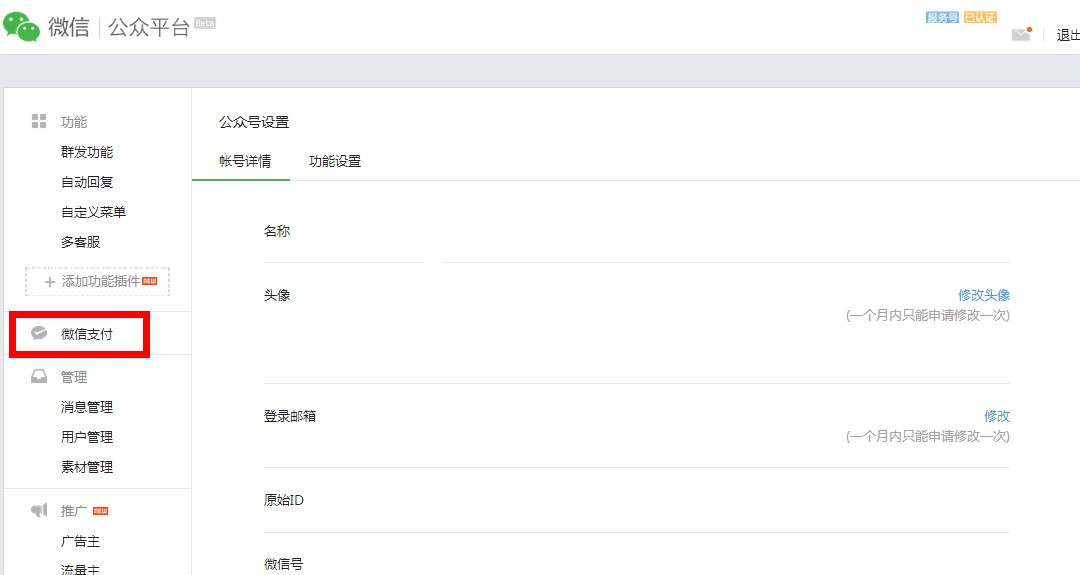This screenshot has height=575, width=1080.
Task: Click the plus icon for 添加功能插件
Action: point(50,282)
